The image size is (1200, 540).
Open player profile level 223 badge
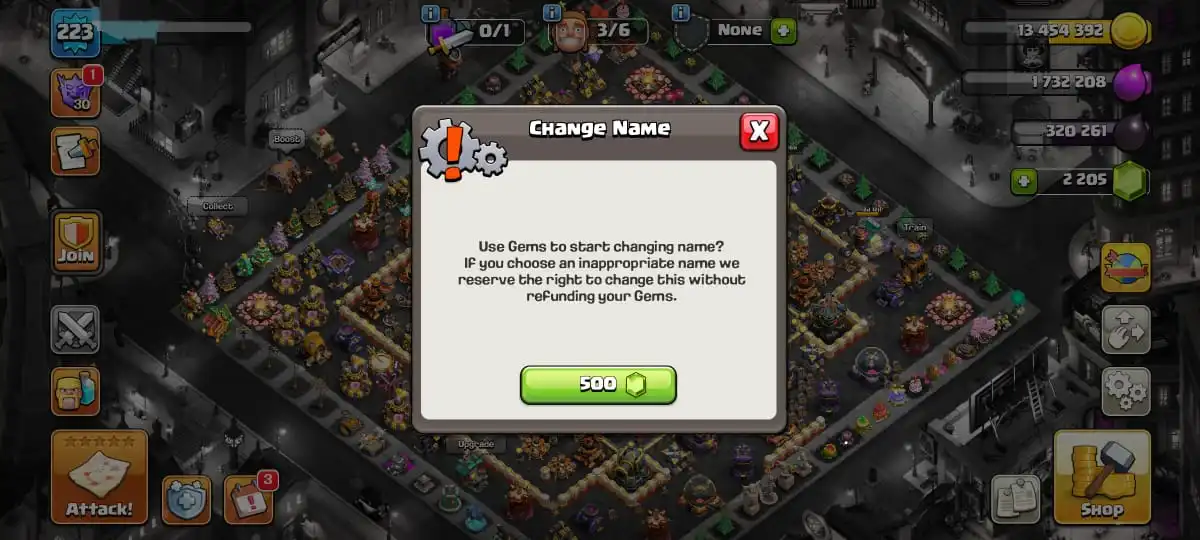tap(74, 33)
